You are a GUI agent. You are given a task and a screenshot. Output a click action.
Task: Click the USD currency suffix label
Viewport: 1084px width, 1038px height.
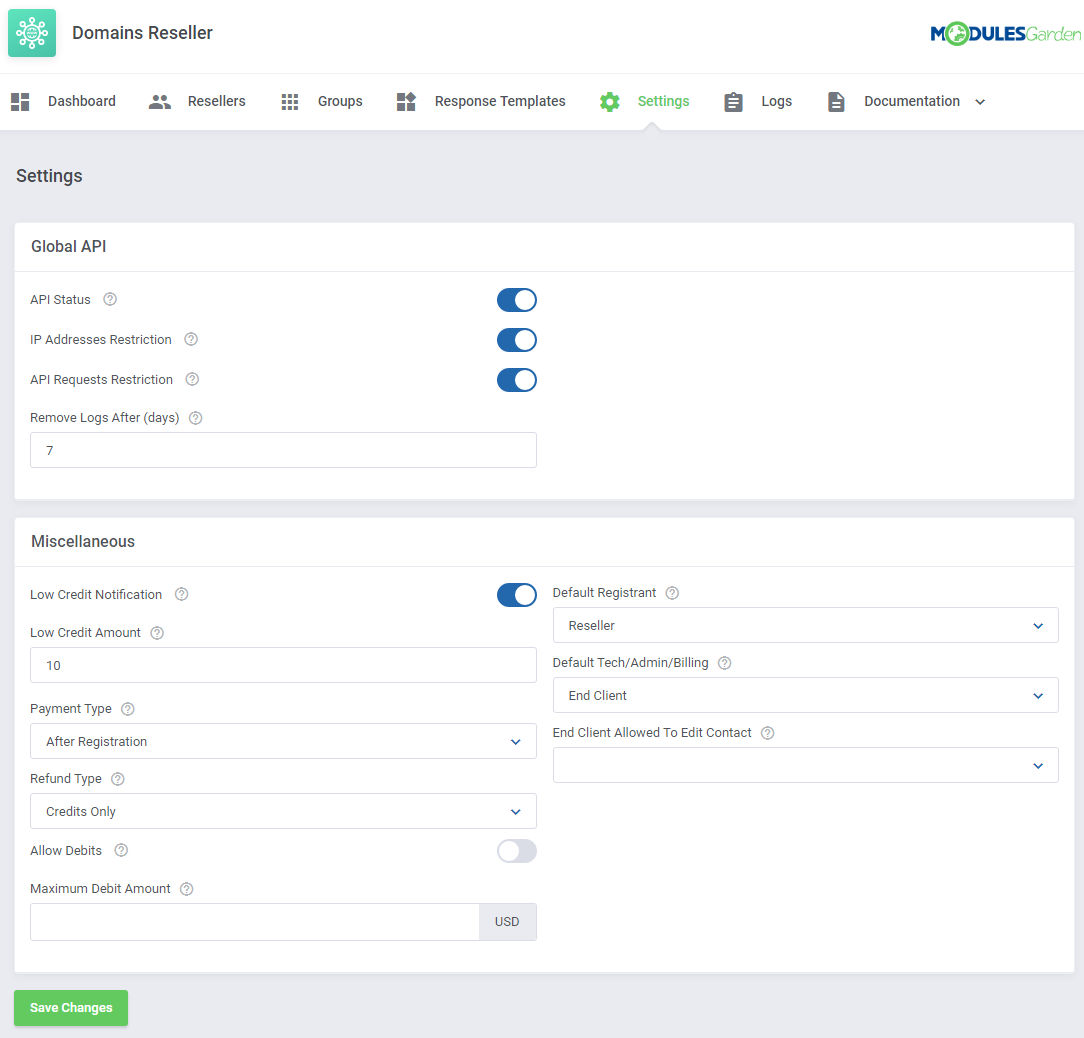coord(507,922)
